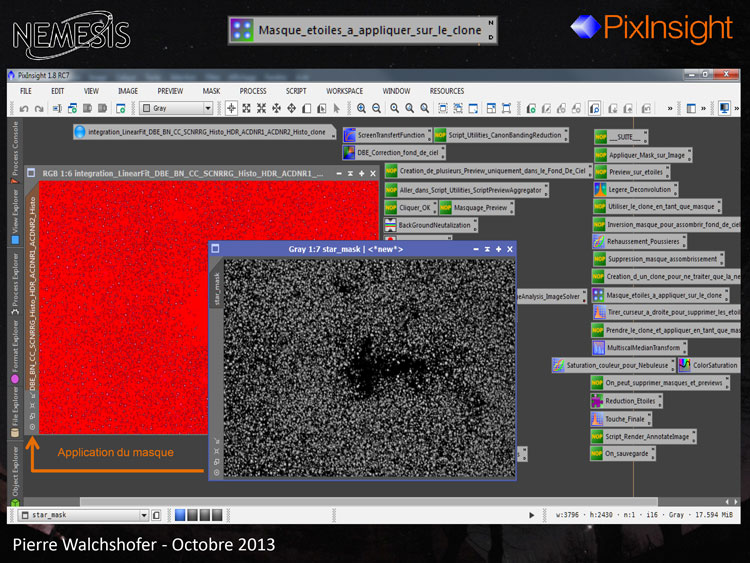Choose the pointer arrow tool in toolbar
This screenshot has height=563, width=750.
click(337, 109)
